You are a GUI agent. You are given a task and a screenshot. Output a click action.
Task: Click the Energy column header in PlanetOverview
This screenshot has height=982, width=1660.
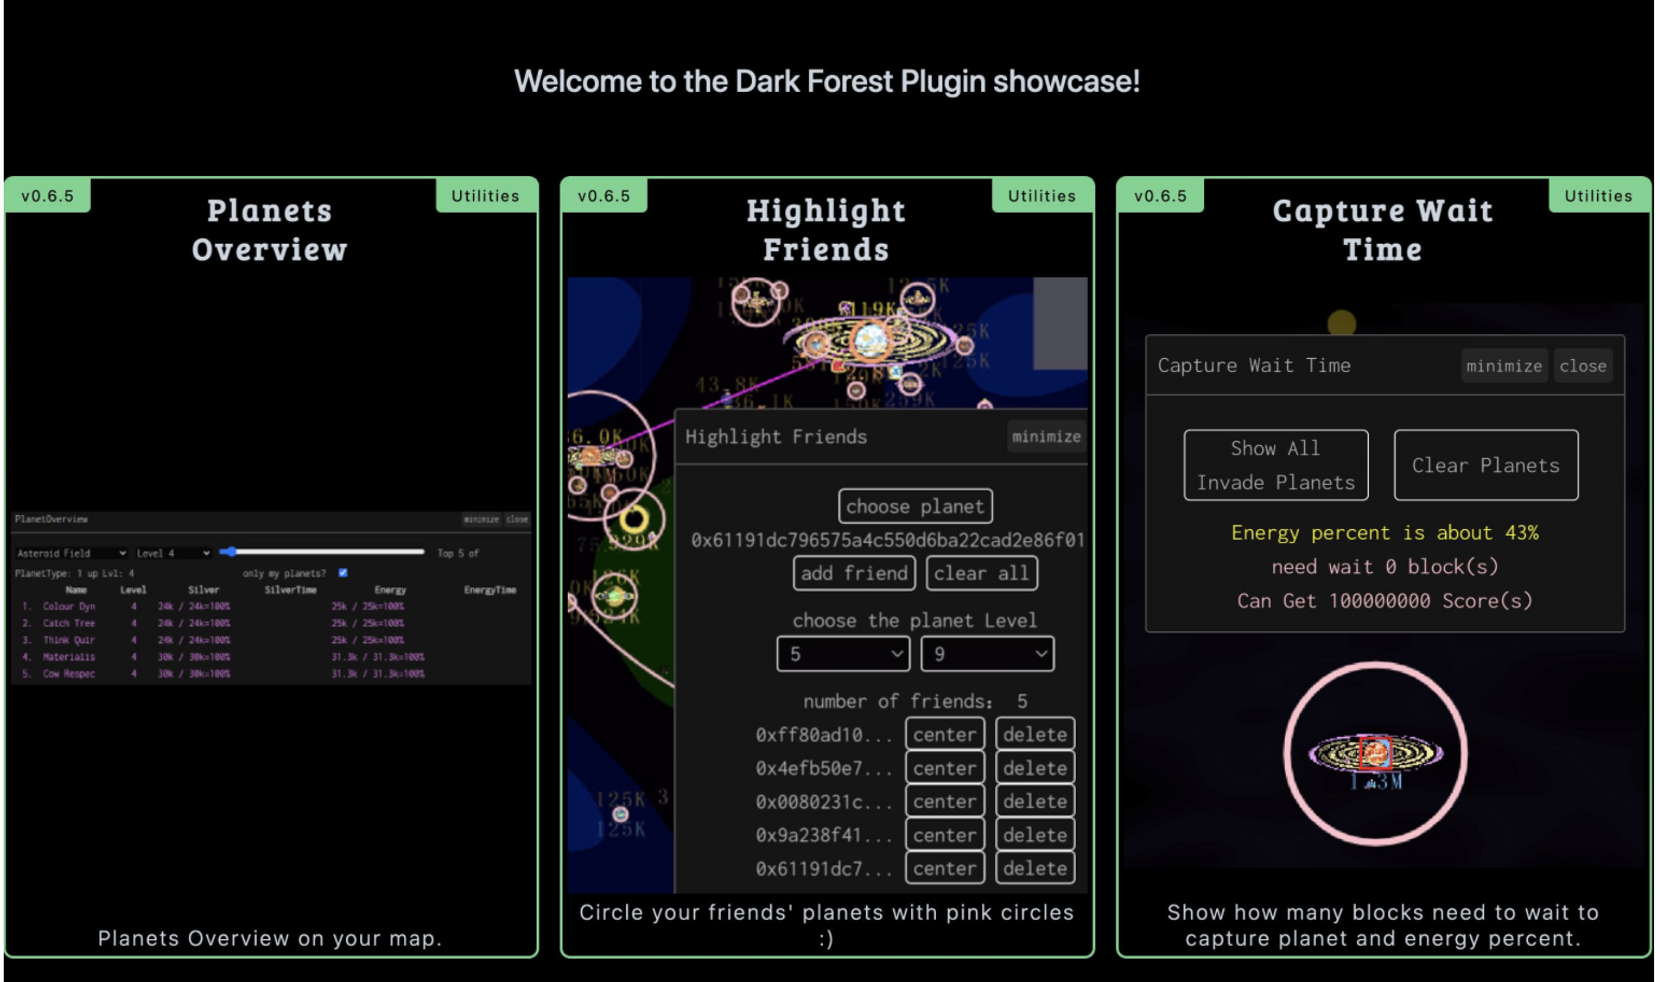click(x=390, y=590)
